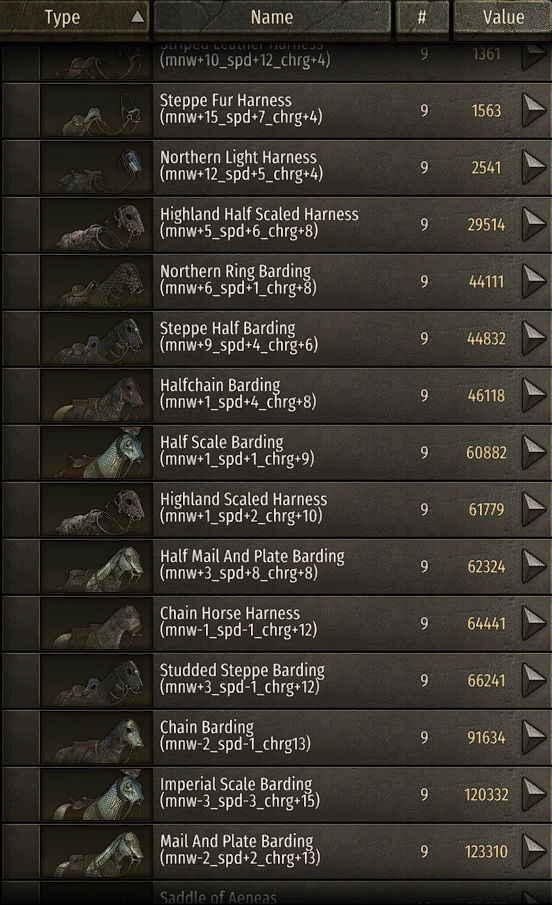
Task: Click transfer arrow for Half Scale Barding
Action: 534,452
